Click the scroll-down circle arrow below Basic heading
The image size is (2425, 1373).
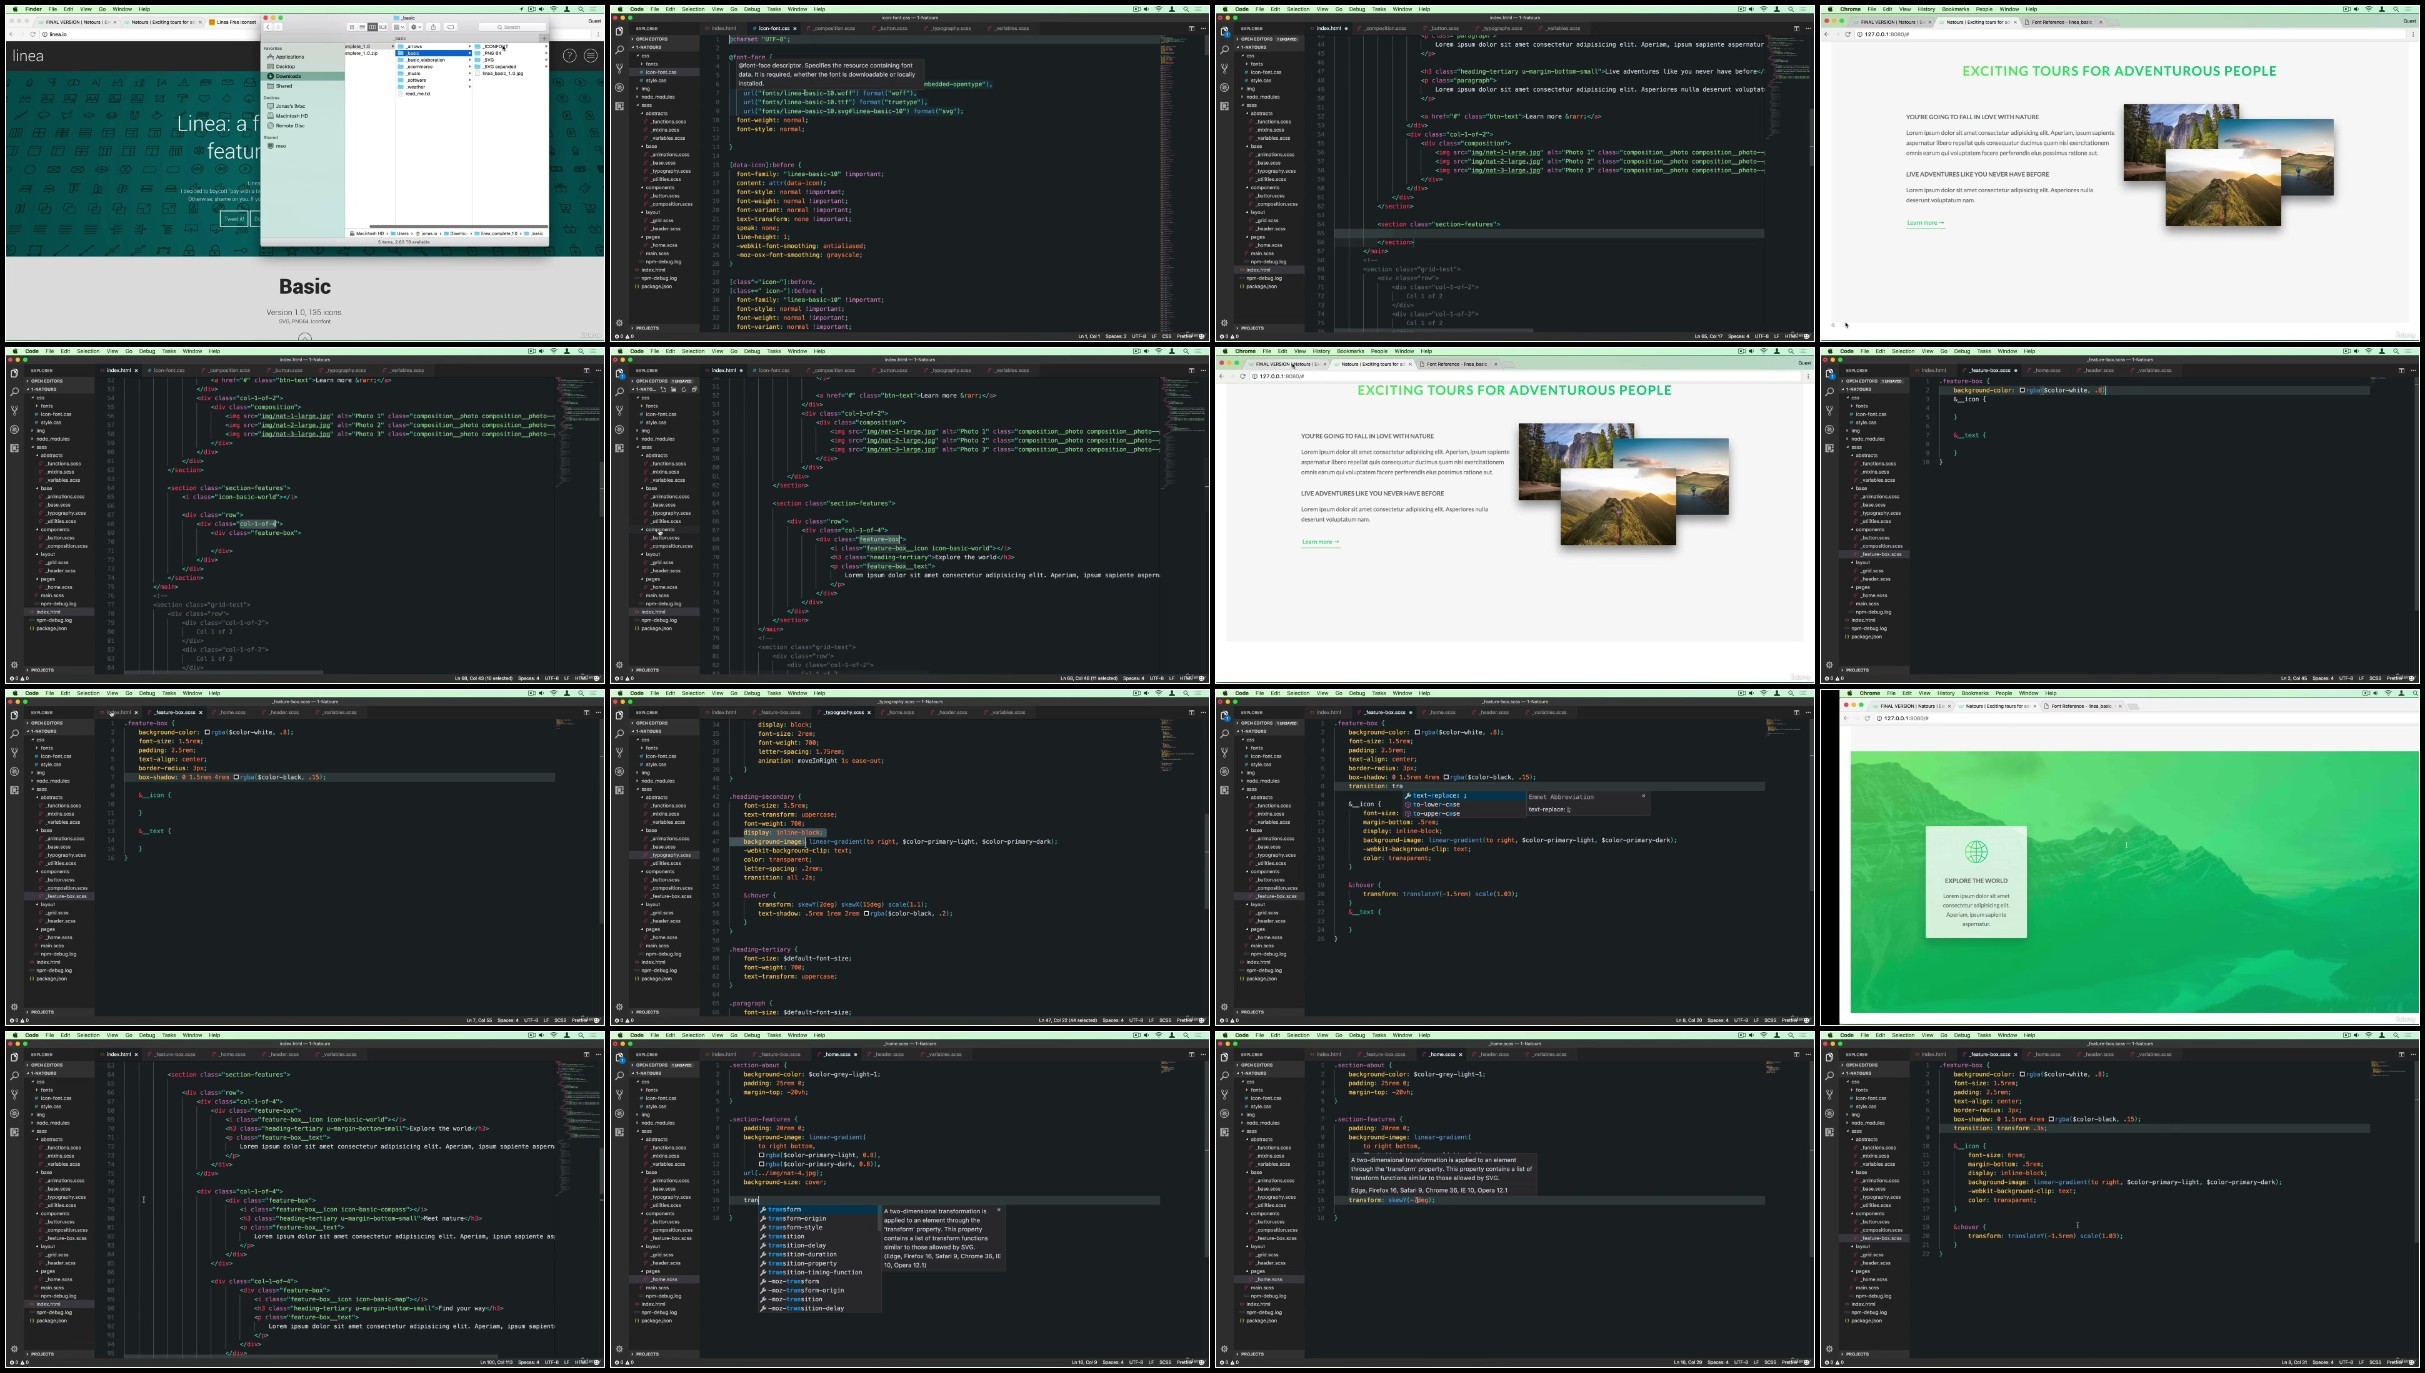pos(304,337)
